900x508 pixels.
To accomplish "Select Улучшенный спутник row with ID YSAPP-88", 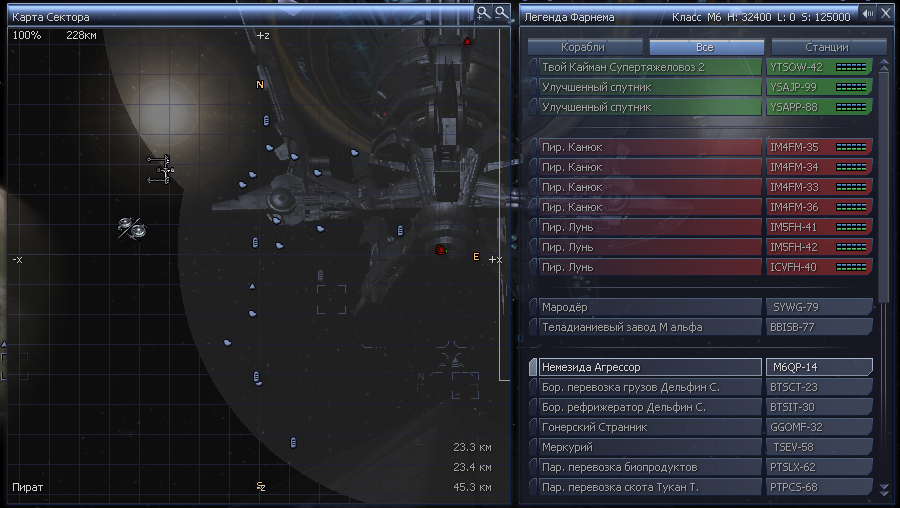I will pyautogui.click(x=650, y=107).
